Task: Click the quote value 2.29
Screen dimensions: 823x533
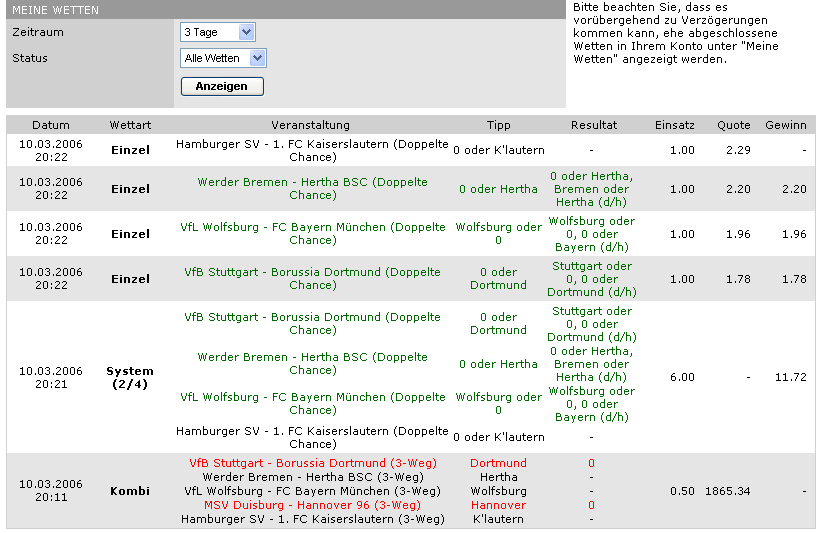Action: coord(738,150)
